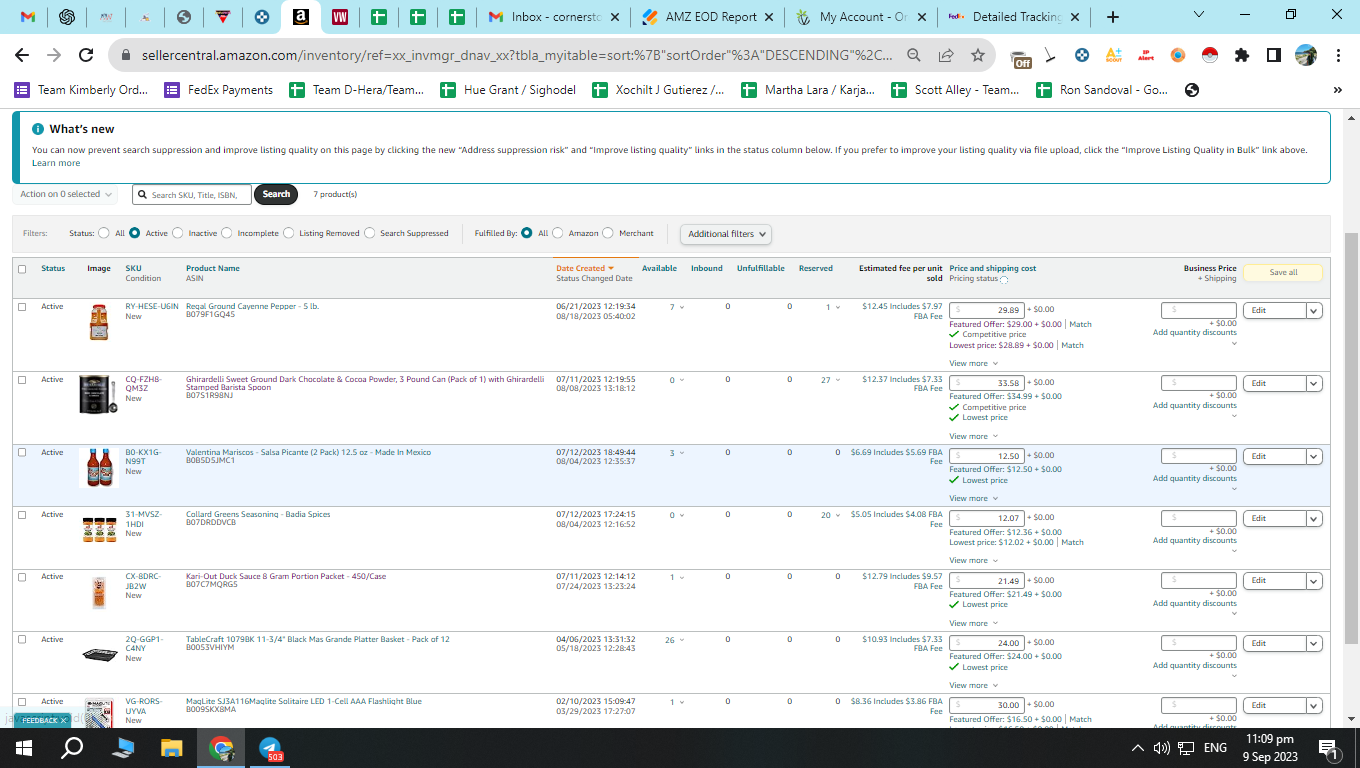Open the Edit dropdown arrow for Regal Cayenne Pepper
The height and width of the screenshot is (768, 1360).
pyautogui.click(x=1314, y=311)
